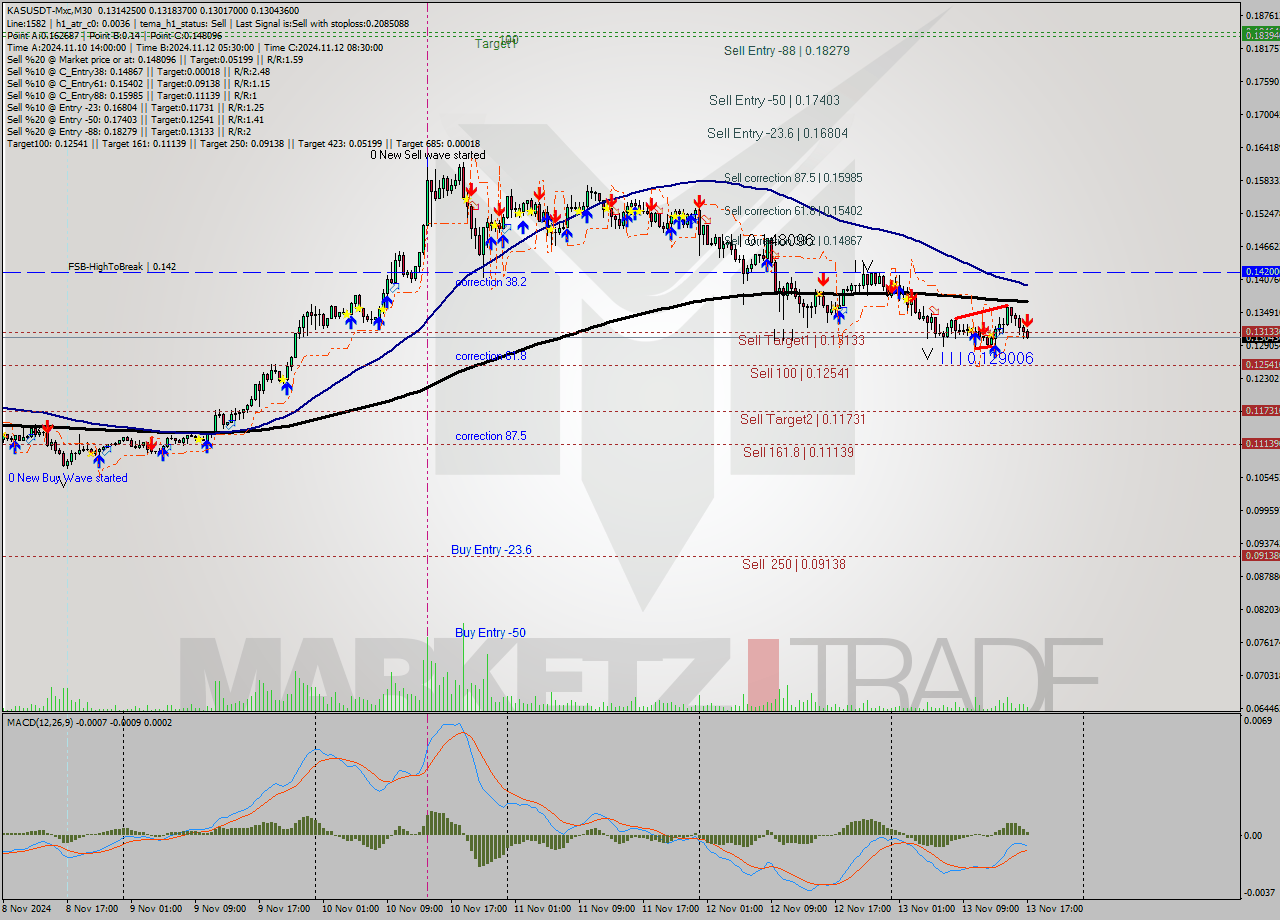Viewport: 1280px width, 920px height.
Task: Click the 'Sell 100 | 0.12541' label
Action: point(799,373)
